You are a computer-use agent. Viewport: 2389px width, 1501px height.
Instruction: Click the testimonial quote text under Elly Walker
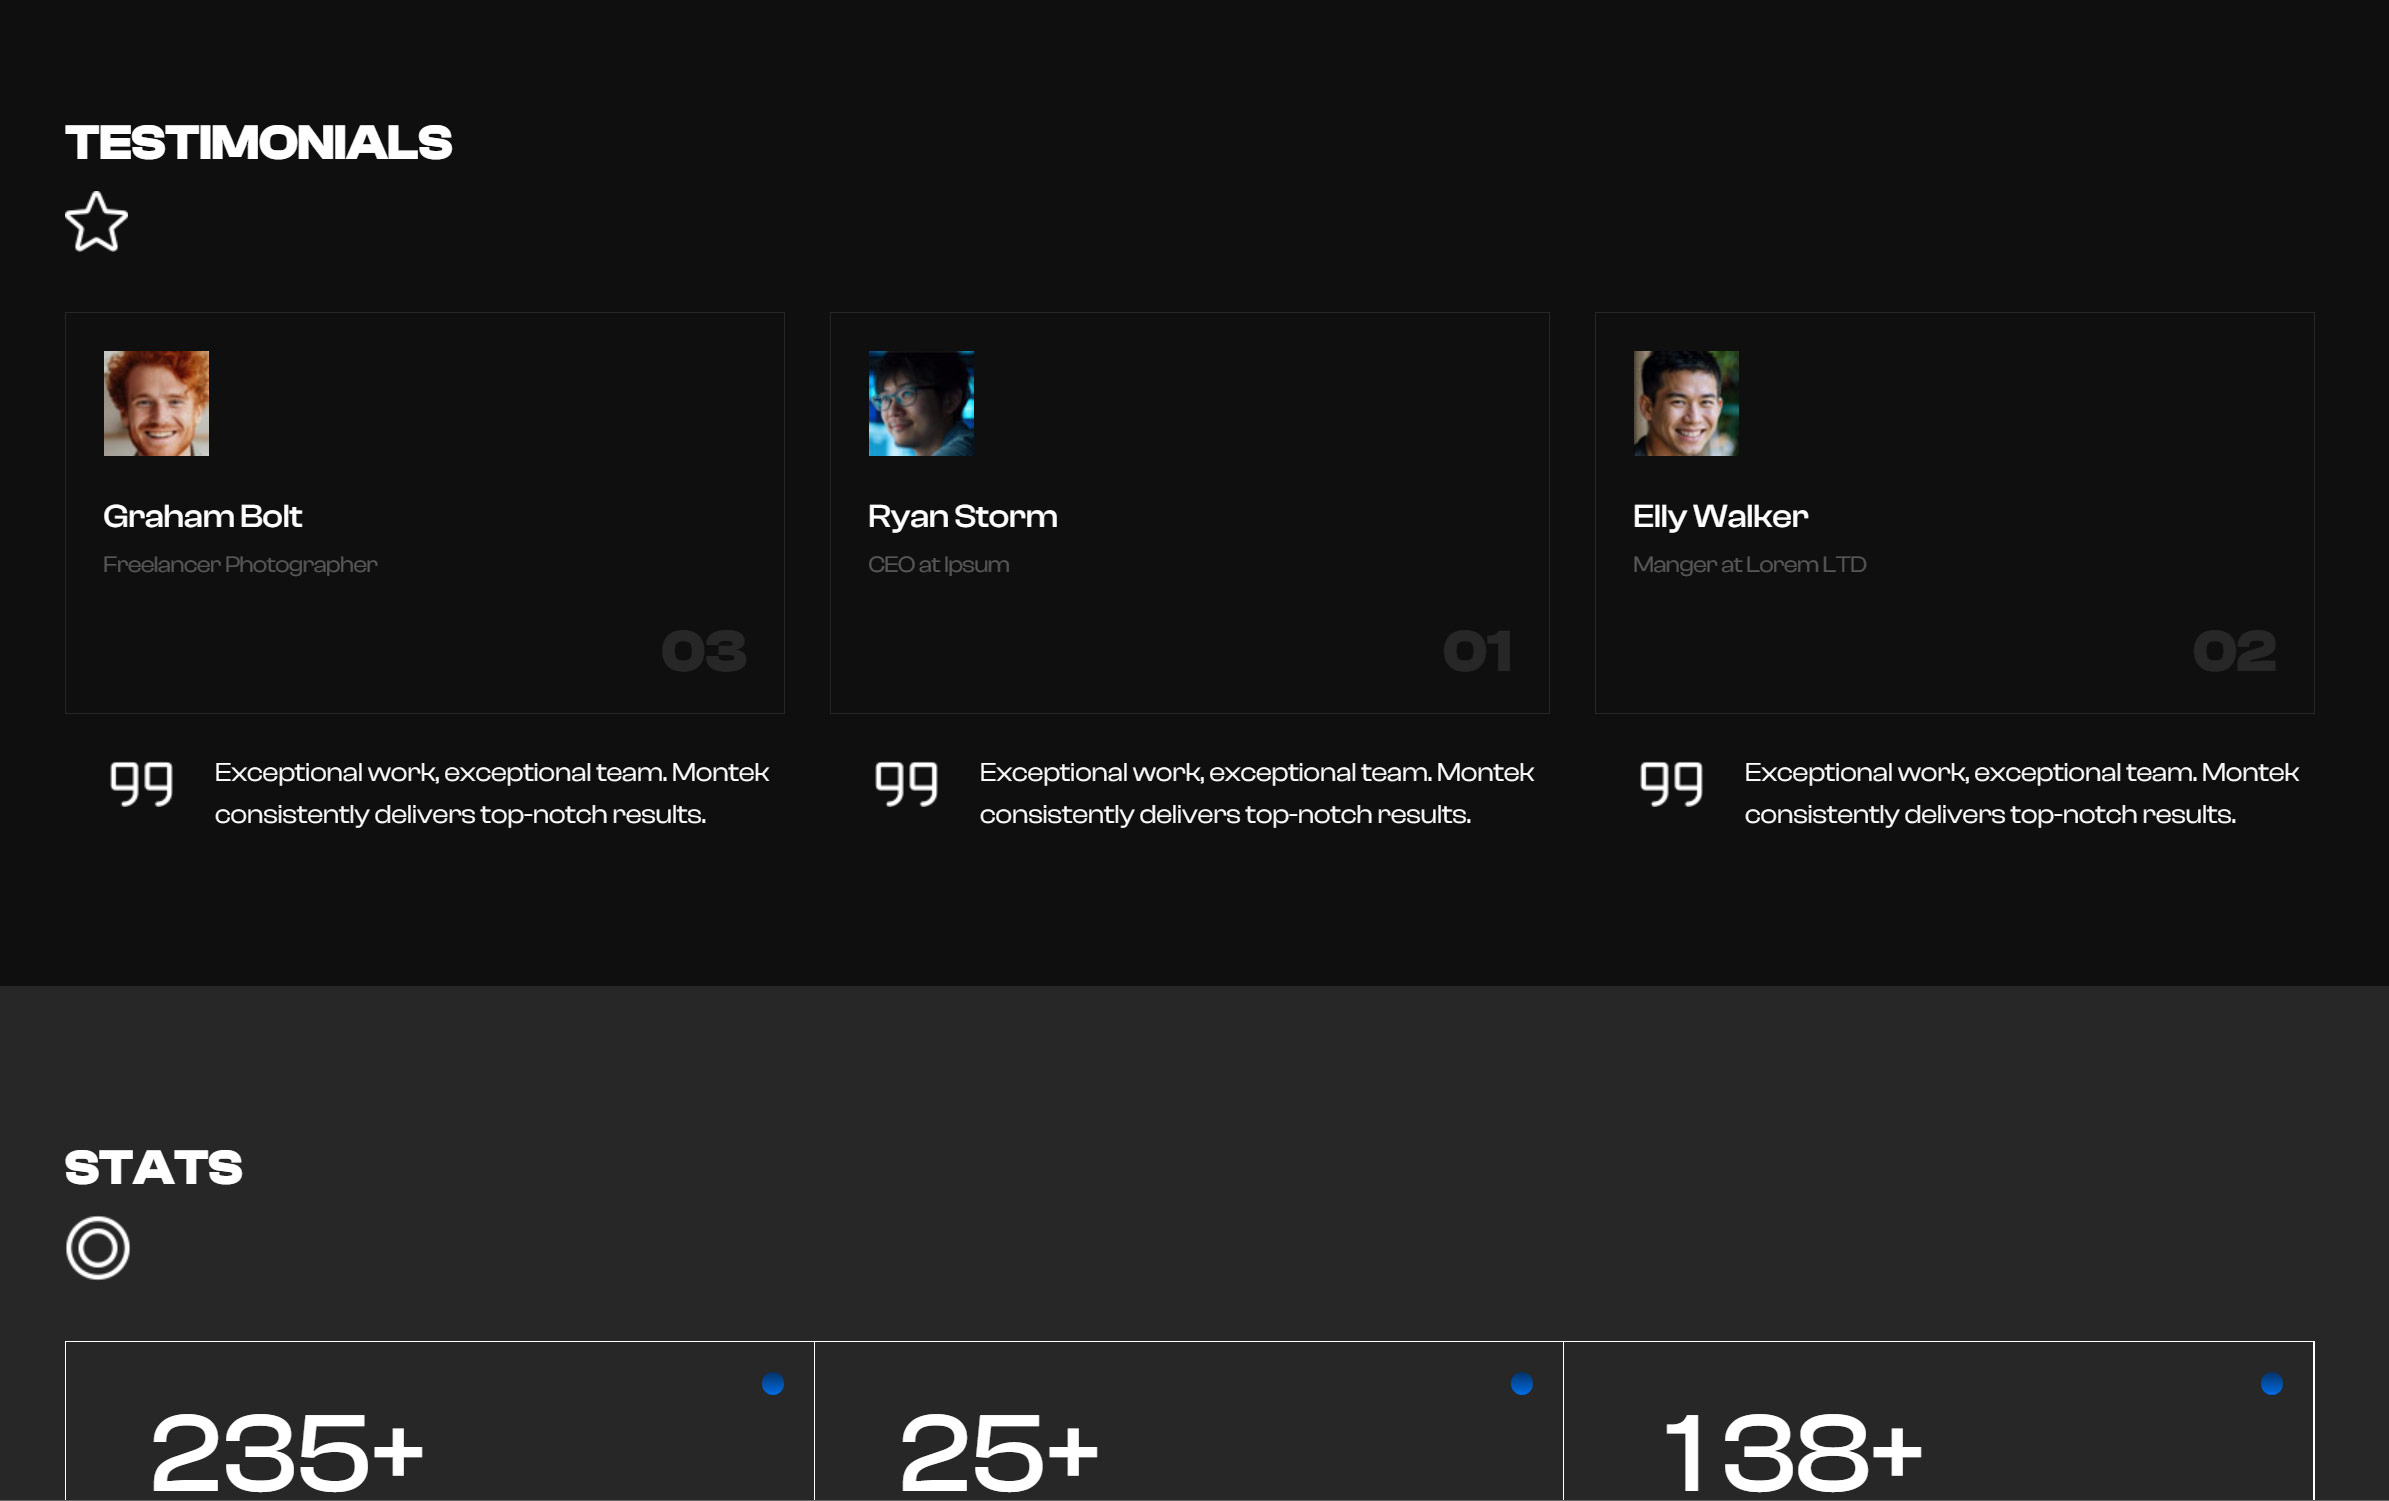2022,793
